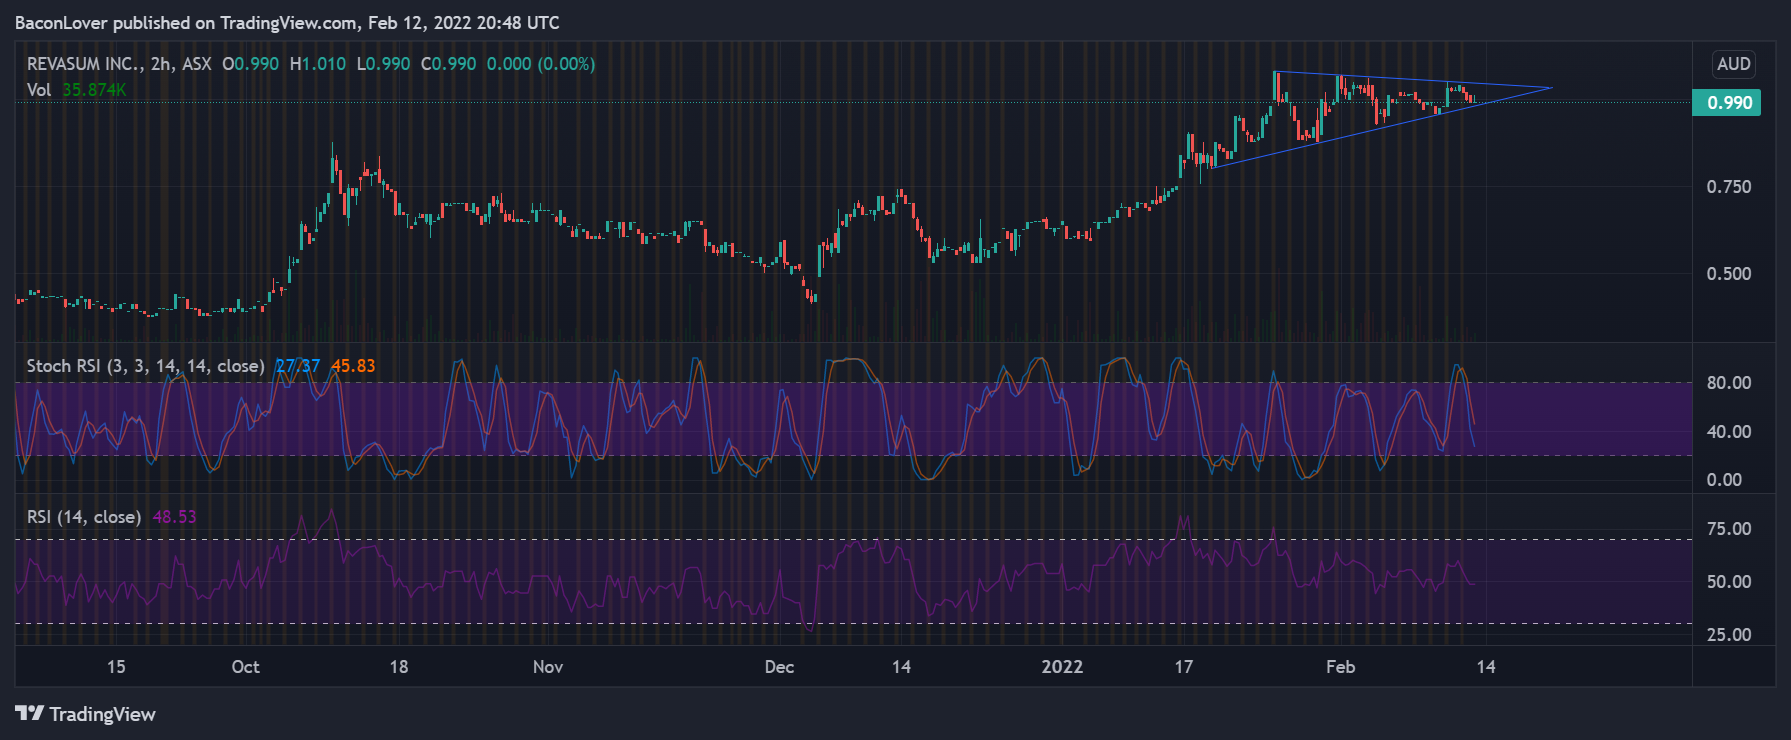This screenshot has height=740, width=1791.
Task: Click the Dec date on time axis
Action: (x=779, y=667)
